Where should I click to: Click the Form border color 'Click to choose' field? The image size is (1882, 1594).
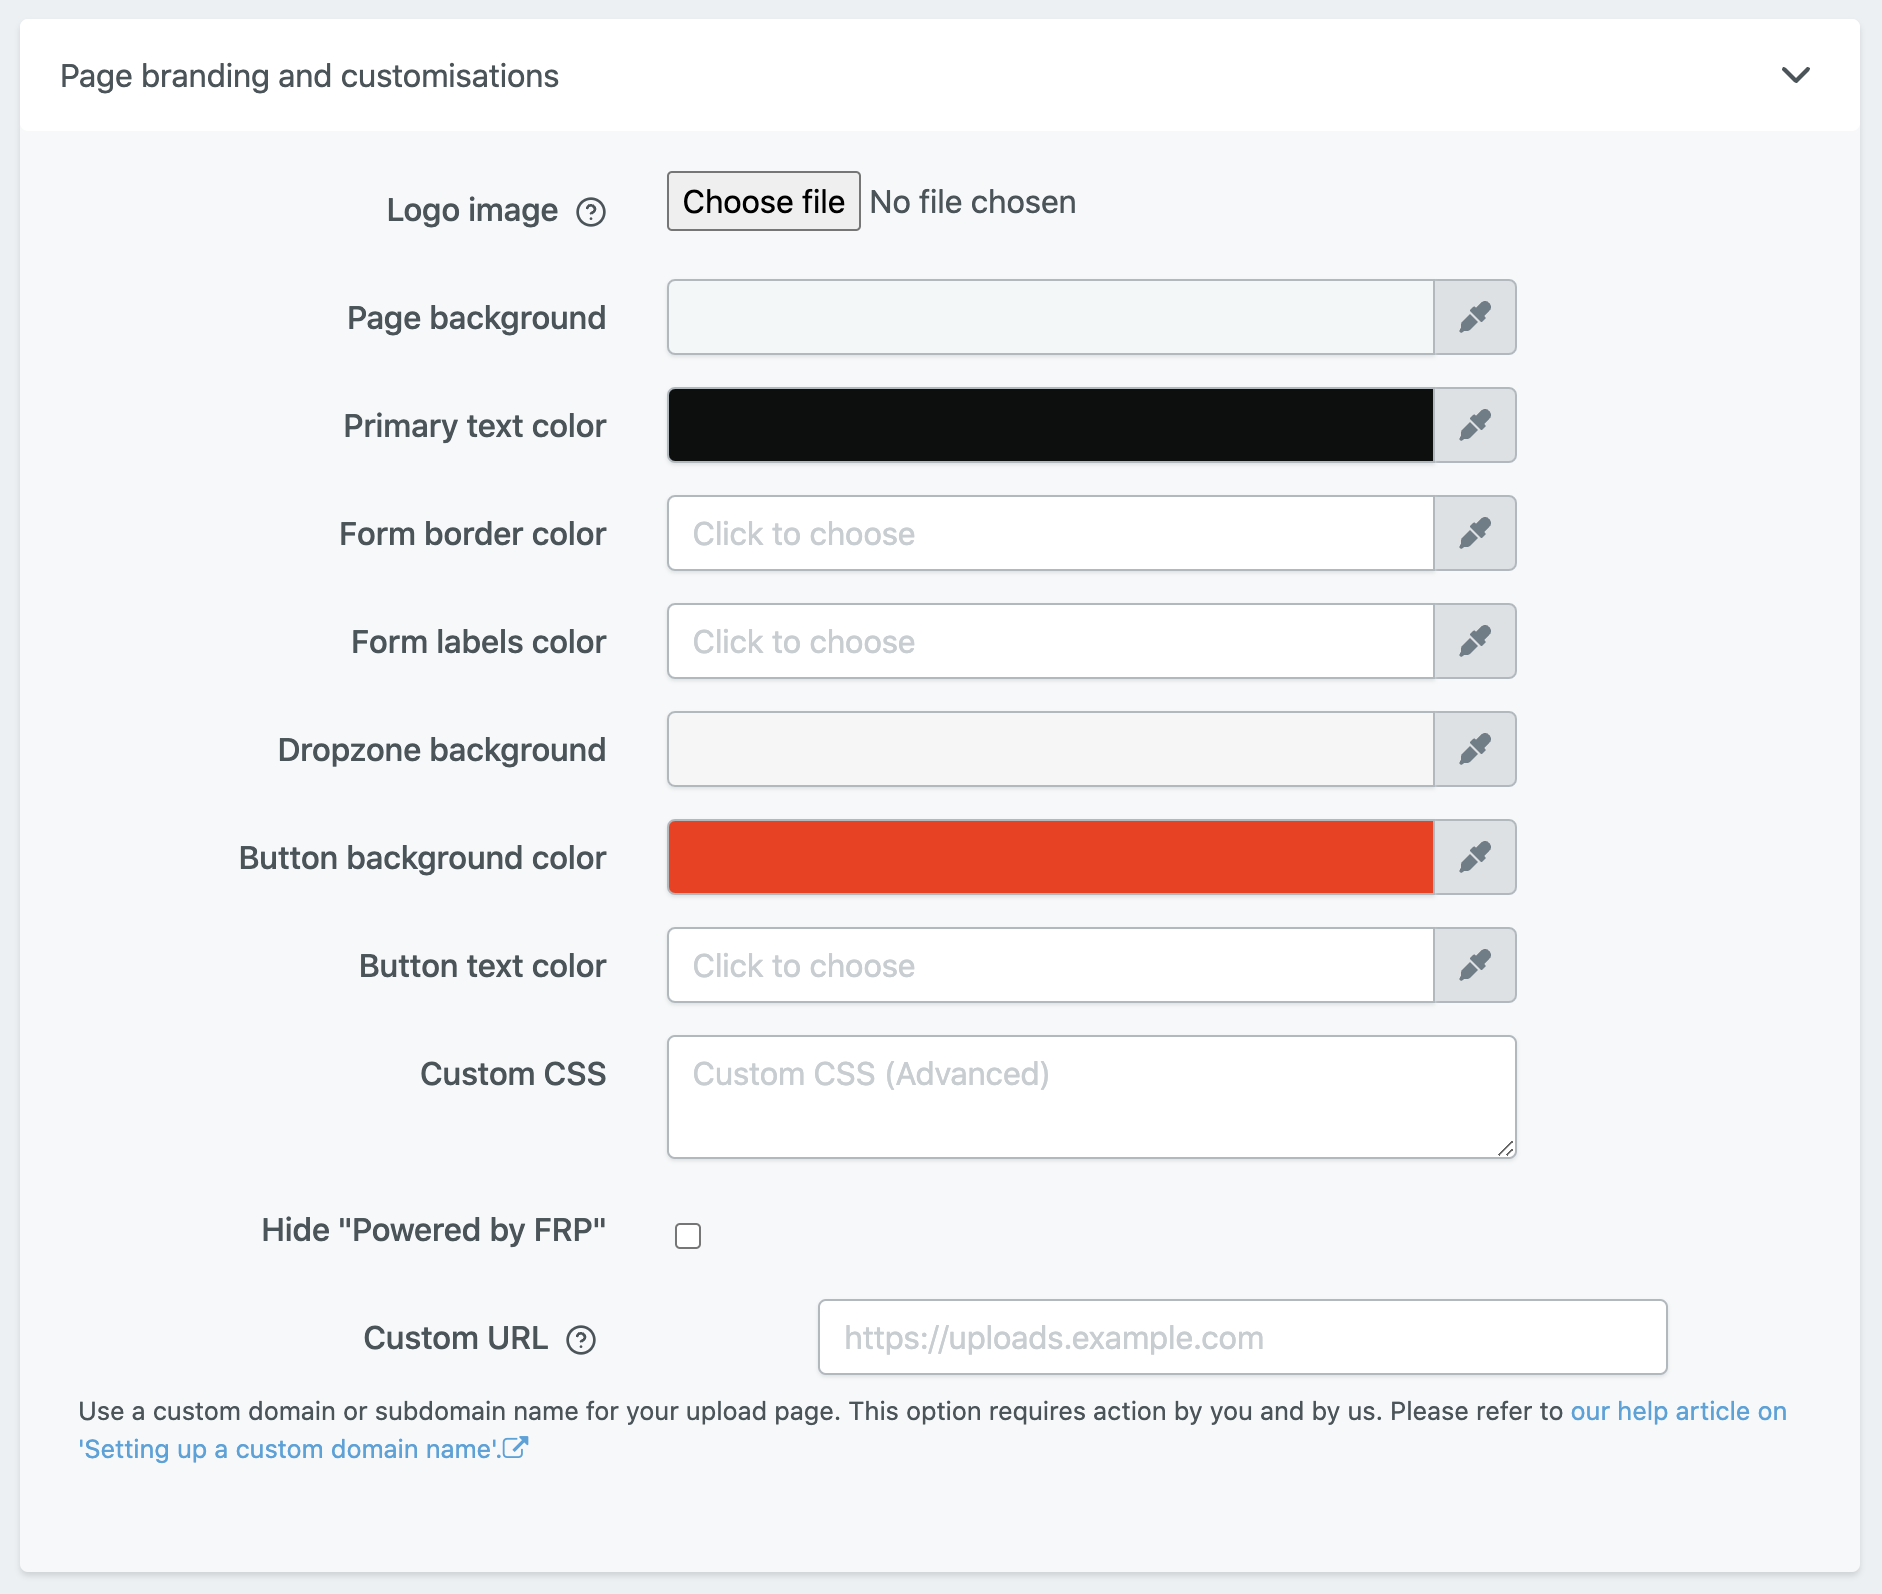(x=1050, y=533)
